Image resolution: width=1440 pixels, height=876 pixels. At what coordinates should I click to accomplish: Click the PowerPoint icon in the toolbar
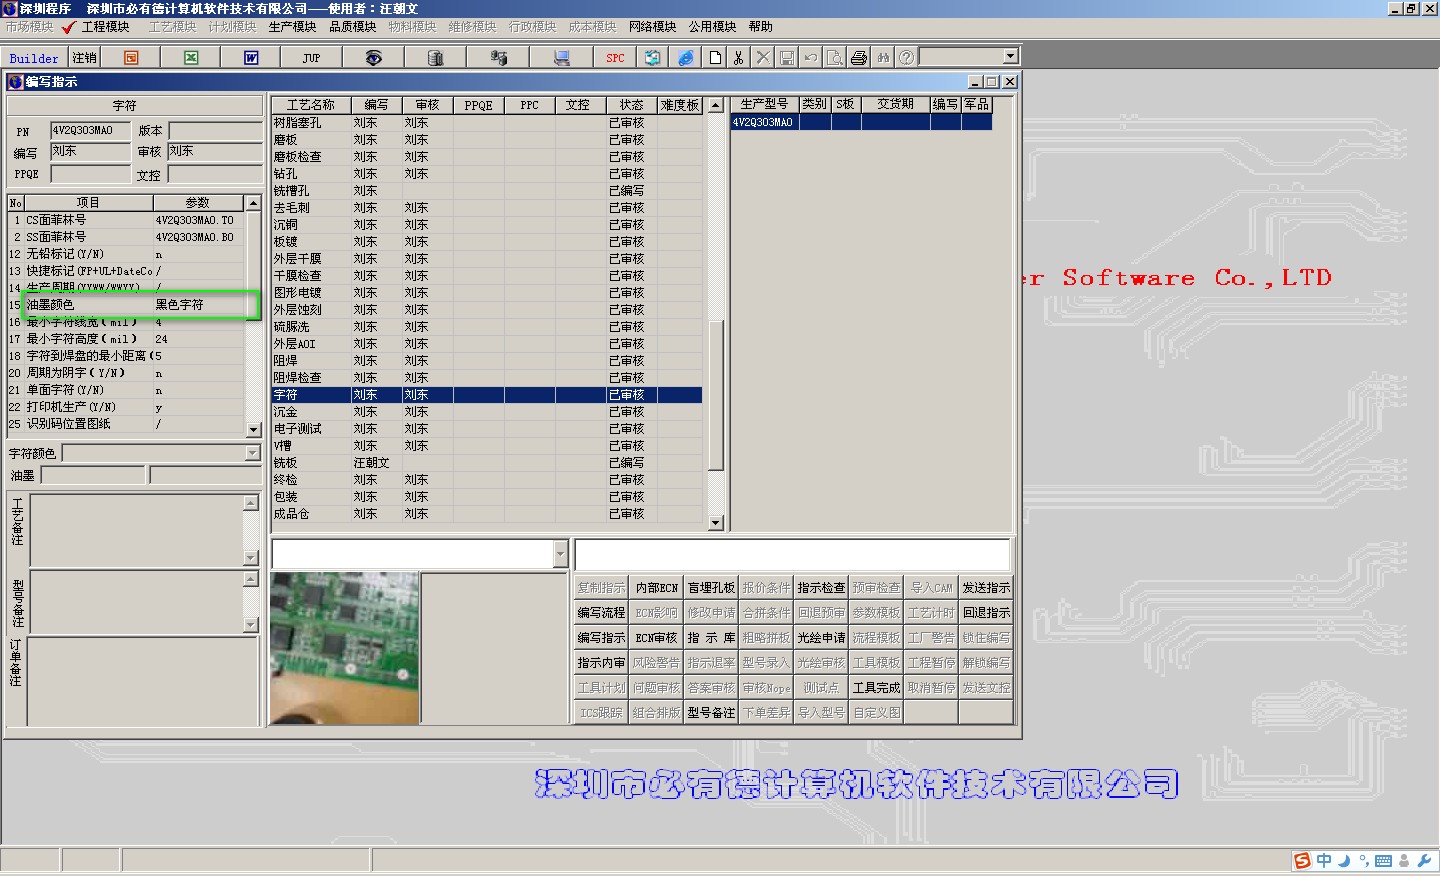point(131,58)
